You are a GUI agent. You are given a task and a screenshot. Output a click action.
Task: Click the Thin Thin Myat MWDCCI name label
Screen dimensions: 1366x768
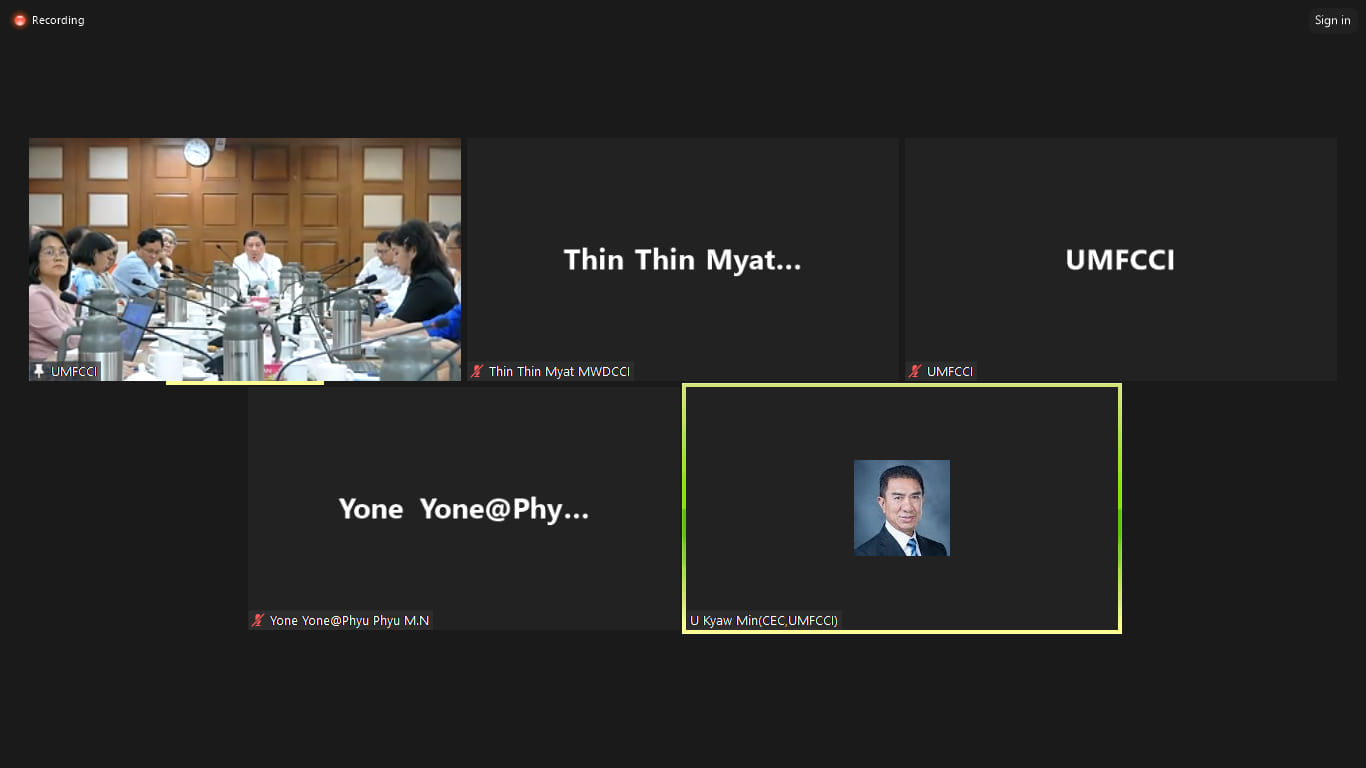point(559,372)
